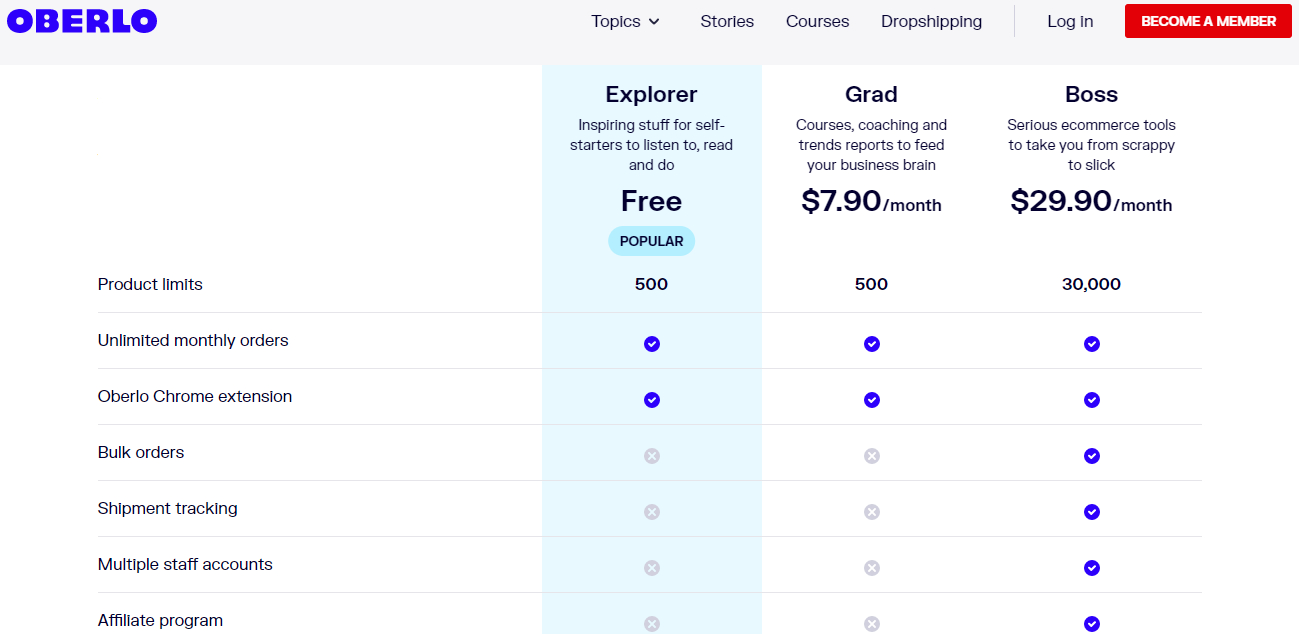The height and width of the screenshot is (634, 1299).
Task: Click the Grad X icon for Multiple staff accounts
Action: [871, 567]
